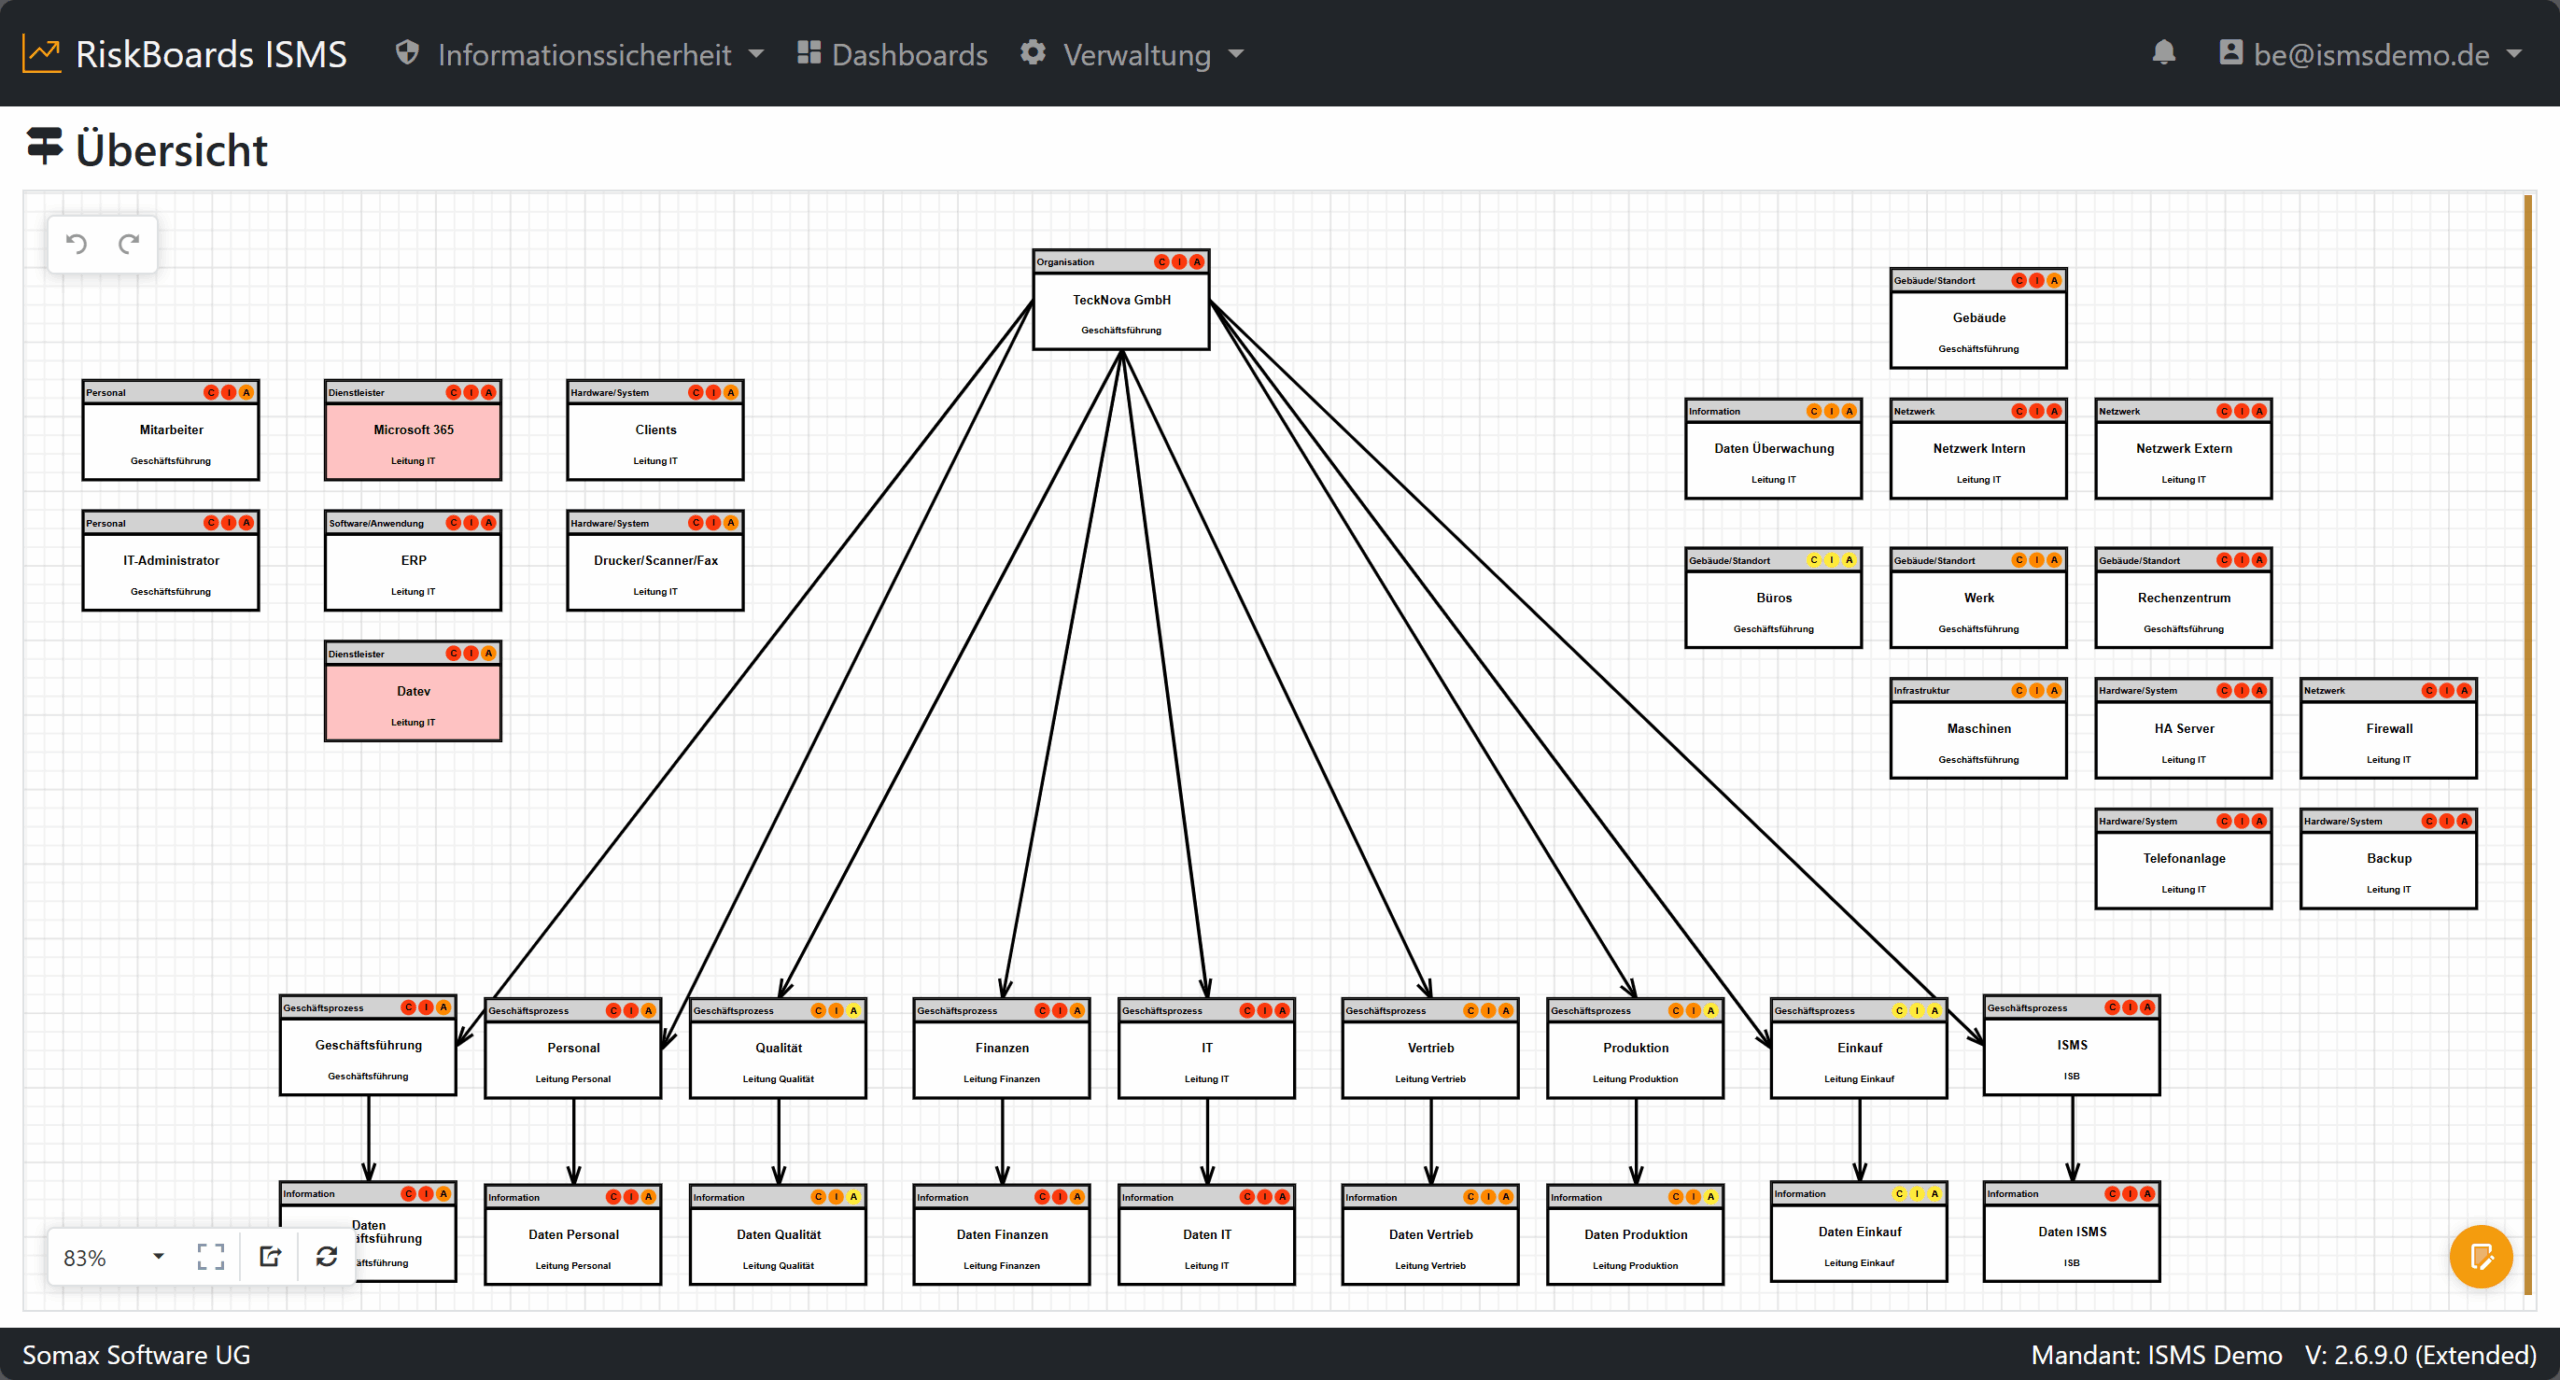Click the C indicator on the ISMS process node
This screenshot has width=2560, height=1380.
coord(2112,1007)
